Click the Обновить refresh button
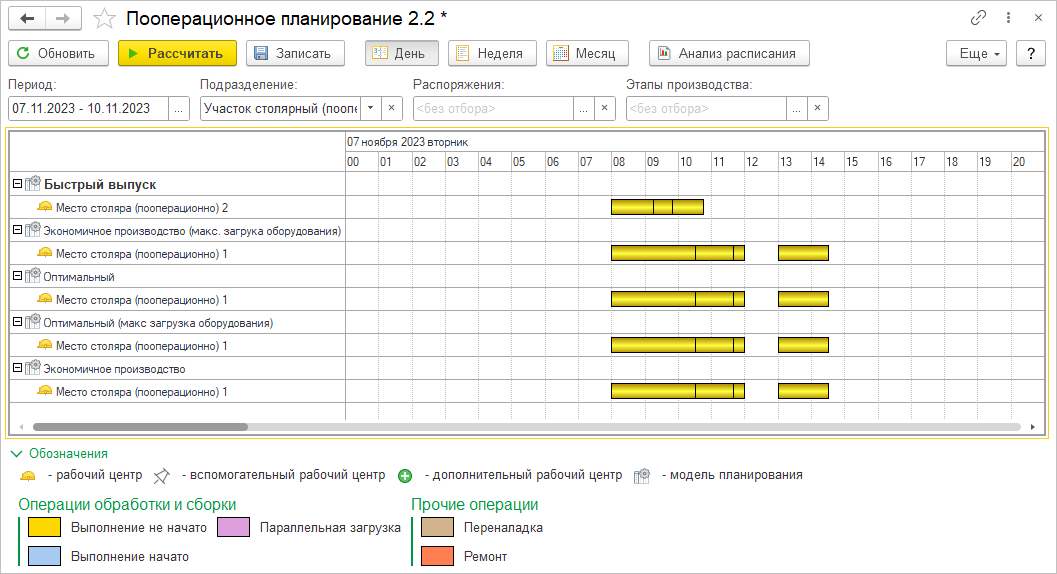The image size is (1057, 574). click(58, 53)
